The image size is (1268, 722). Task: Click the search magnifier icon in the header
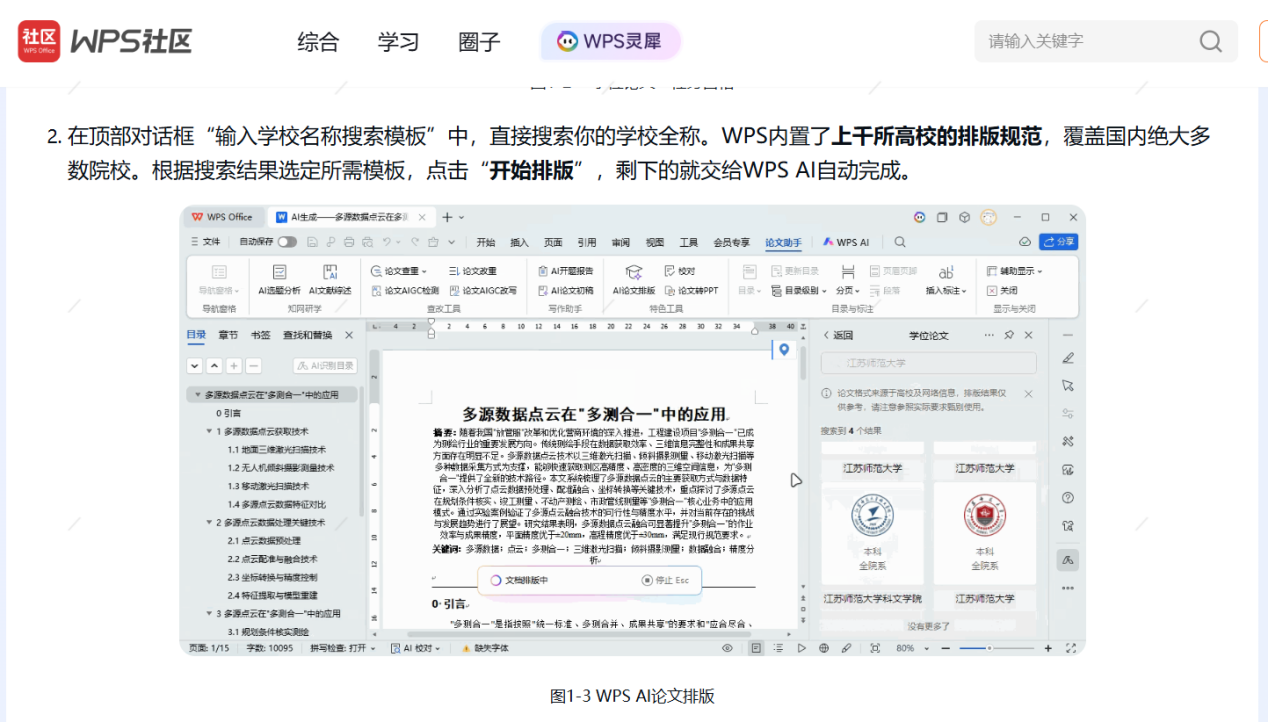(1210, 41)
